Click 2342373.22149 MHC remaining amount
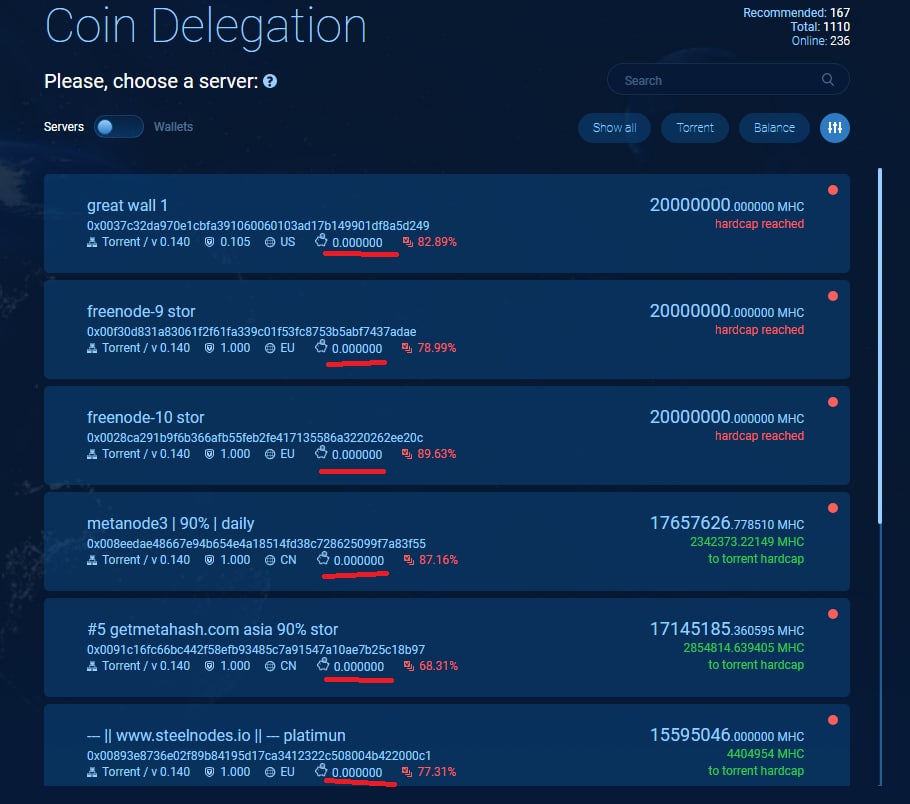 pos(747,542)
